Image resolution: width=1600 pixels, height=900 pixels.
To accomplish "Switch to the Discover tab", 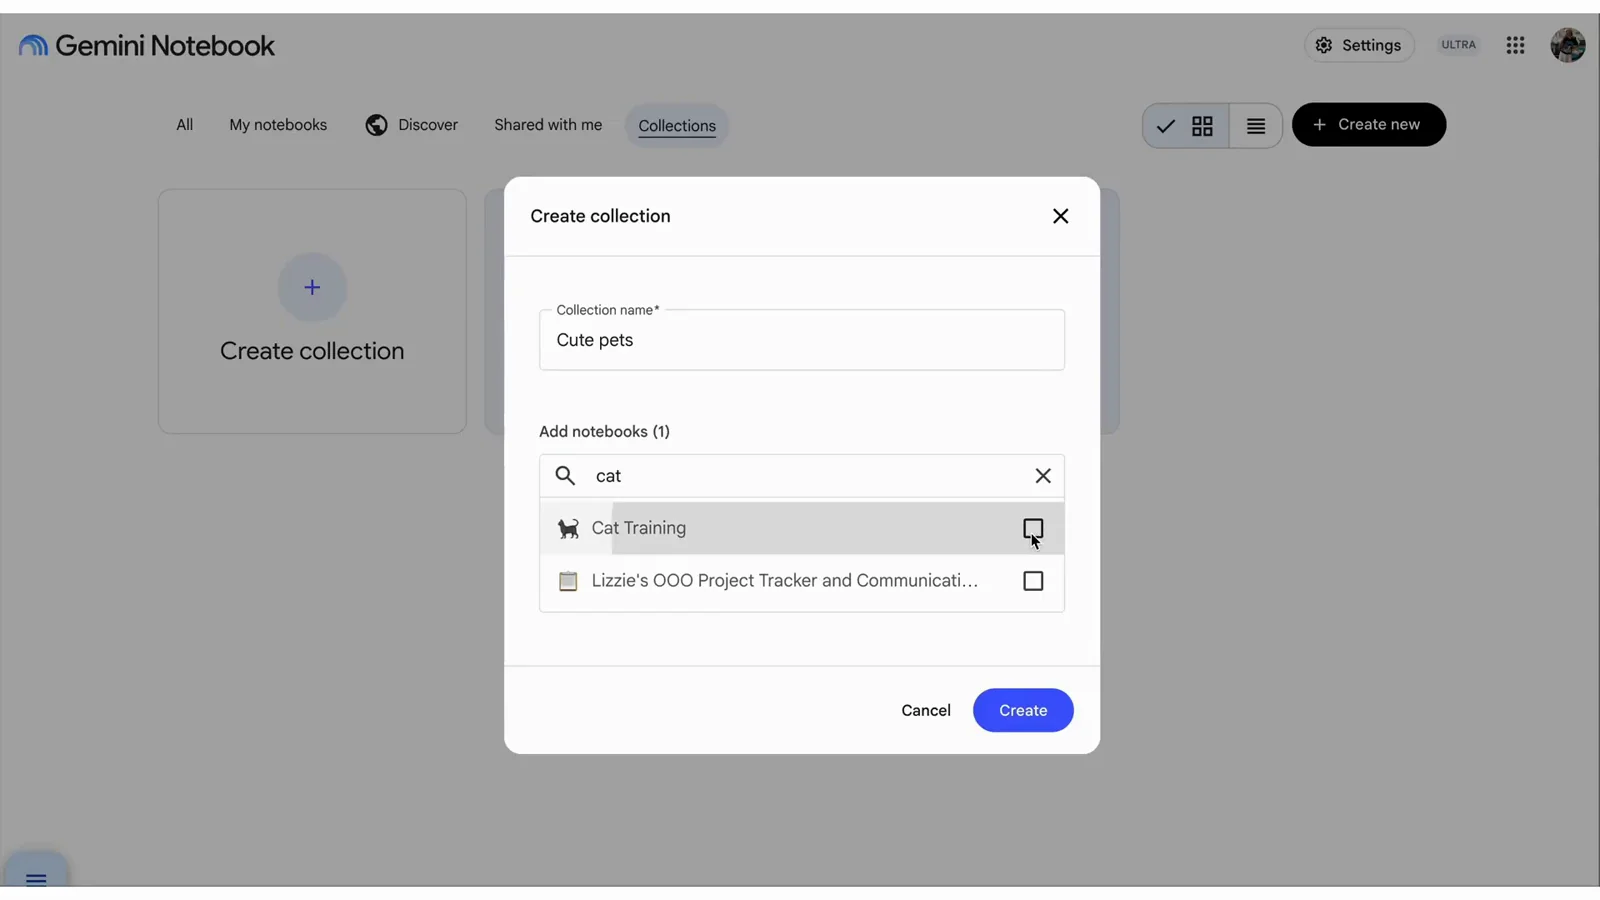I will tap(411, 125).
